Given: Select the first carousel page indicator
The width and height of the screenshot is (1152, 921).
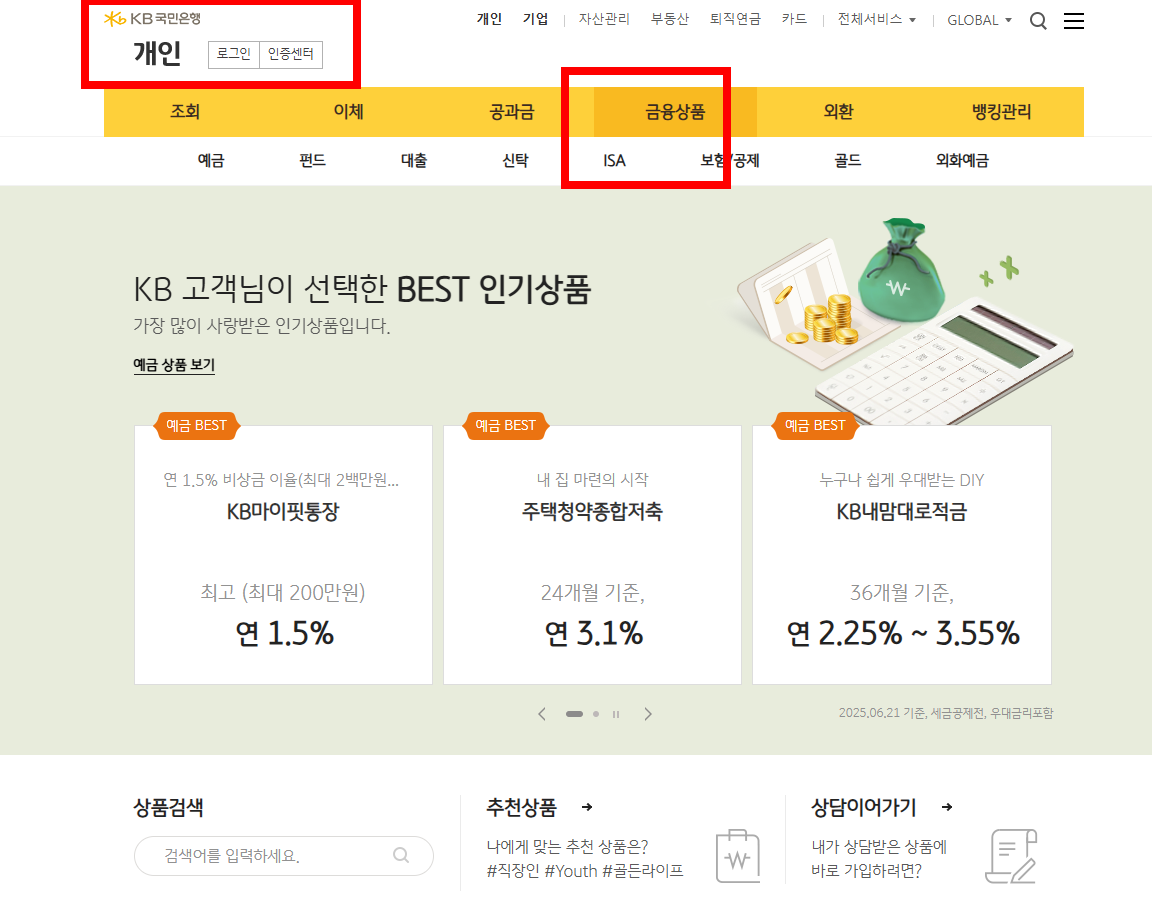Looking at the screenshot, I should pos(574,714).
